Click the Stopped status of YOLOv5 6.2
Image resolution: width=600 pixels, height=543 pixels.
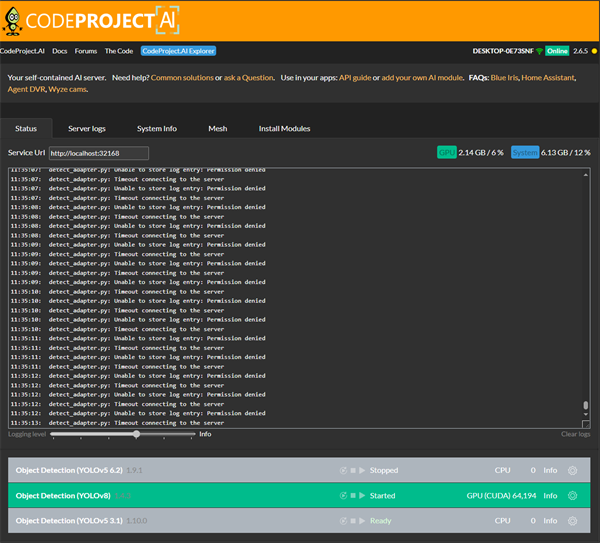pyautogui.click(x=384, y=470)
